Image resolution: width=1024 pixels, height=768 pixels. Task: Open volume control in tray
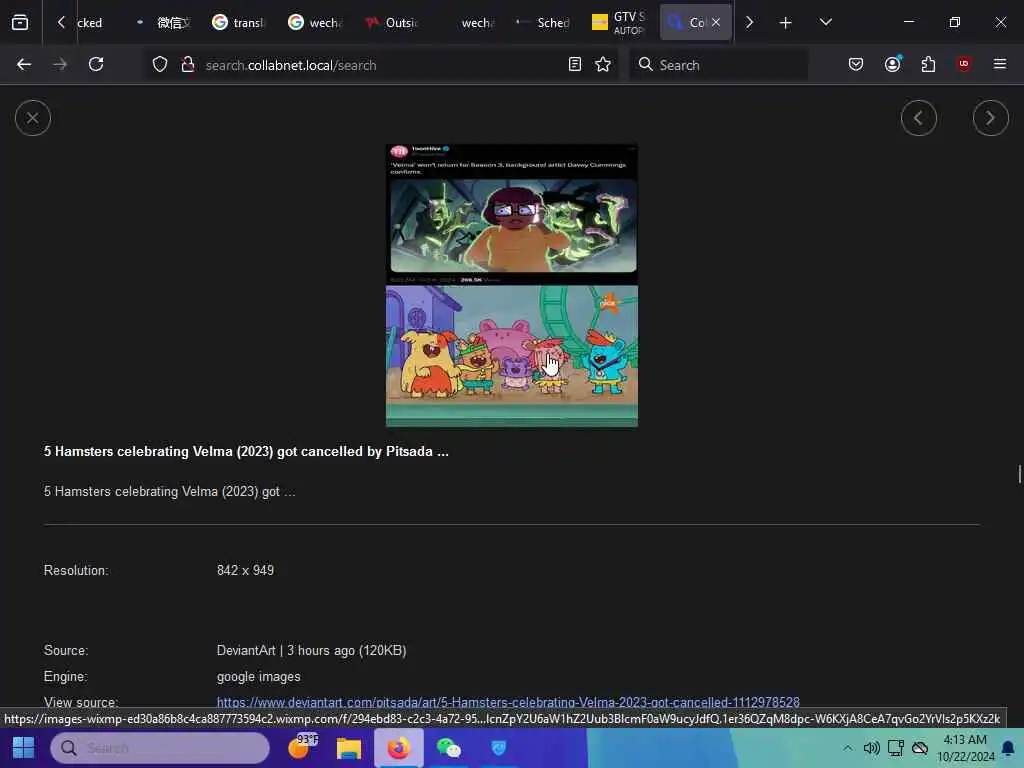tap(871, 748)
